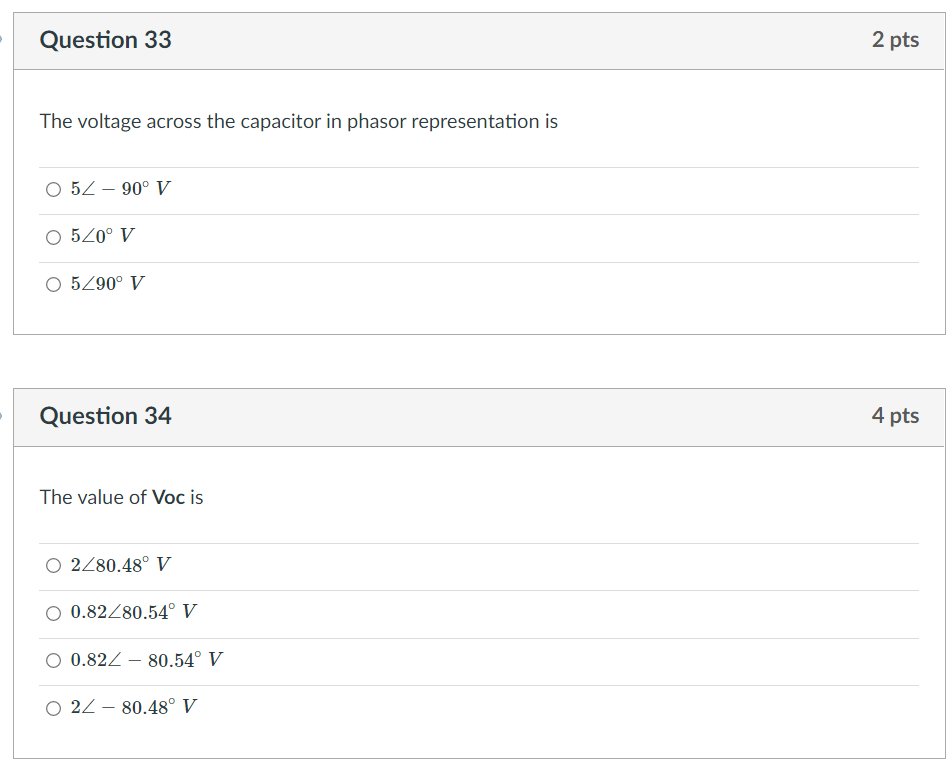950x763 pixels.
Task: Click the Question 34 heading
Action: pos(105,416)
